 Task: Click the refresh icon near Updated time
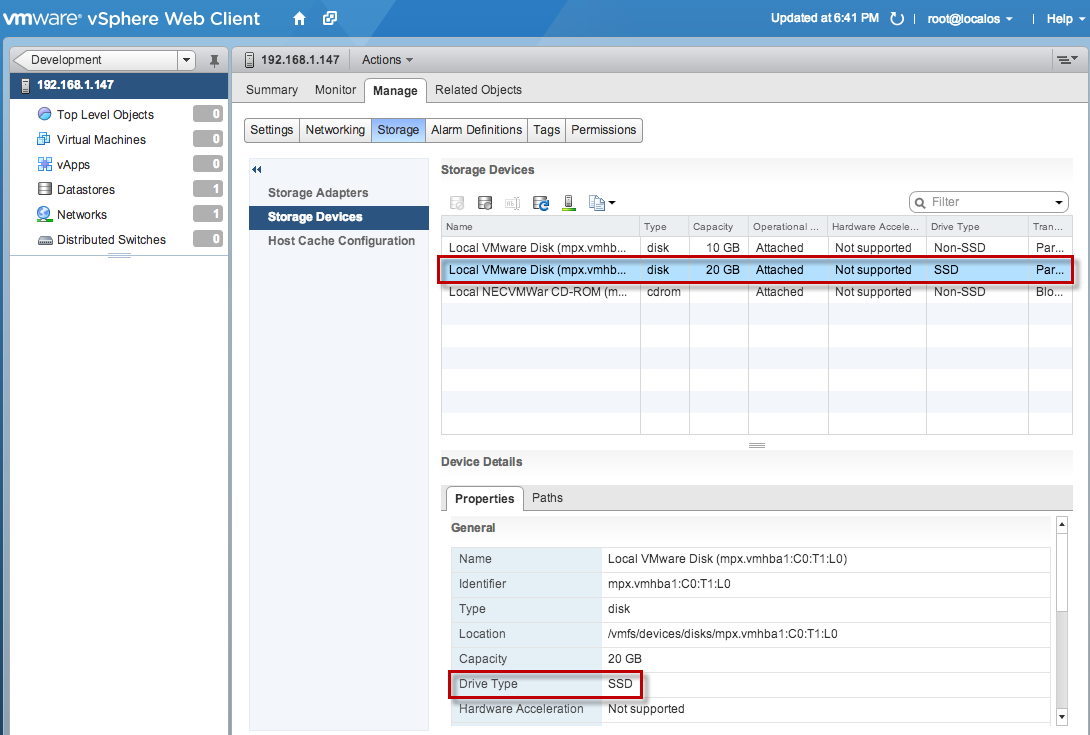[897, 19]
